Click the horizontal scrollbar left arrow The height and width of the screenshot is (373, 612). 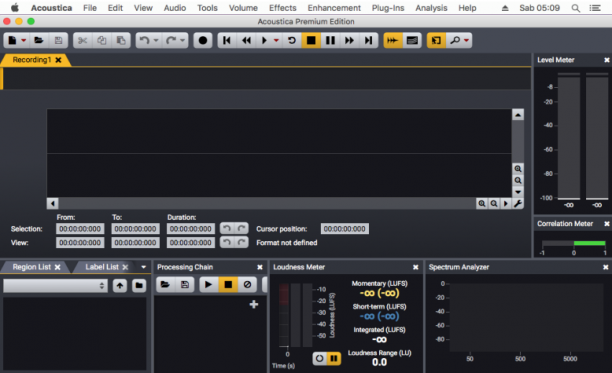(53, 203)
